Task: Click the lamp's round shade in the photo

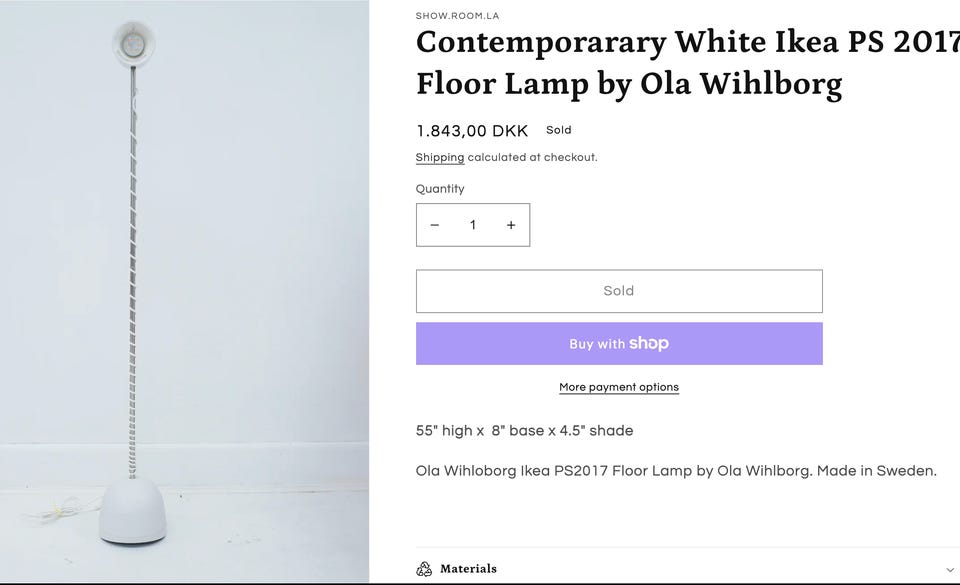Action: [133, 43]
